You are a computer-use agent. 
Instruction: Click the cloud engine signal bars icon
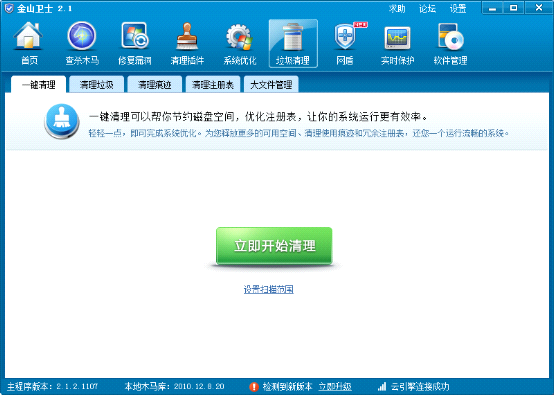382,386
